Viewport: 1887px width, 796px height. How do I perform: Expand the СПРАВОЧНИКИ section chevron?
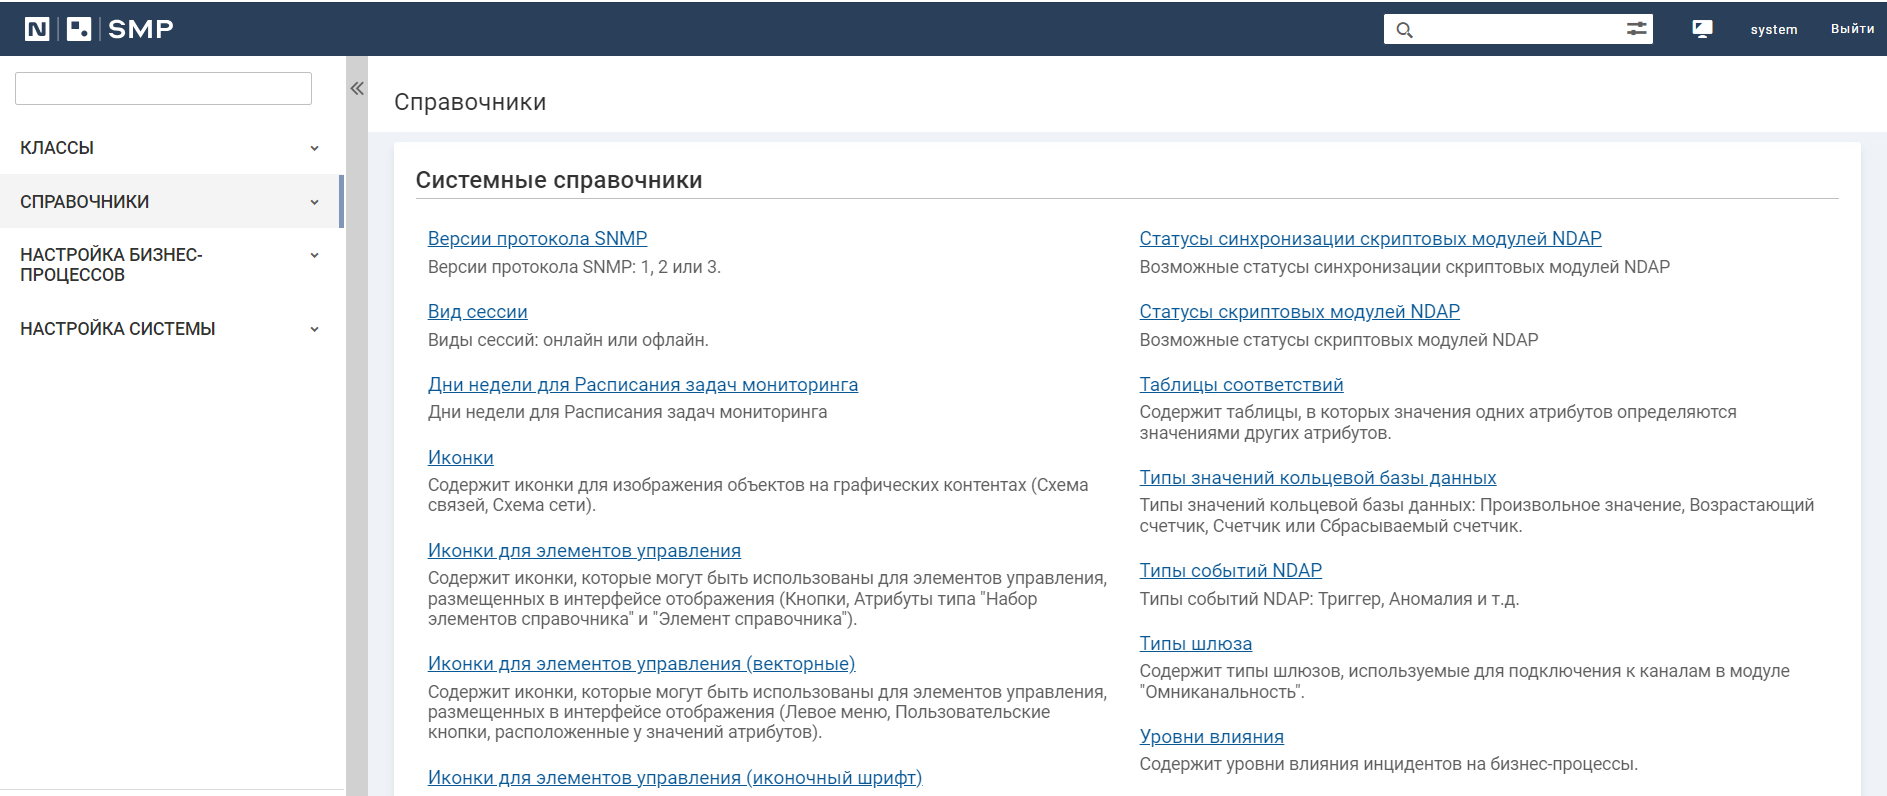coord(314,202)
